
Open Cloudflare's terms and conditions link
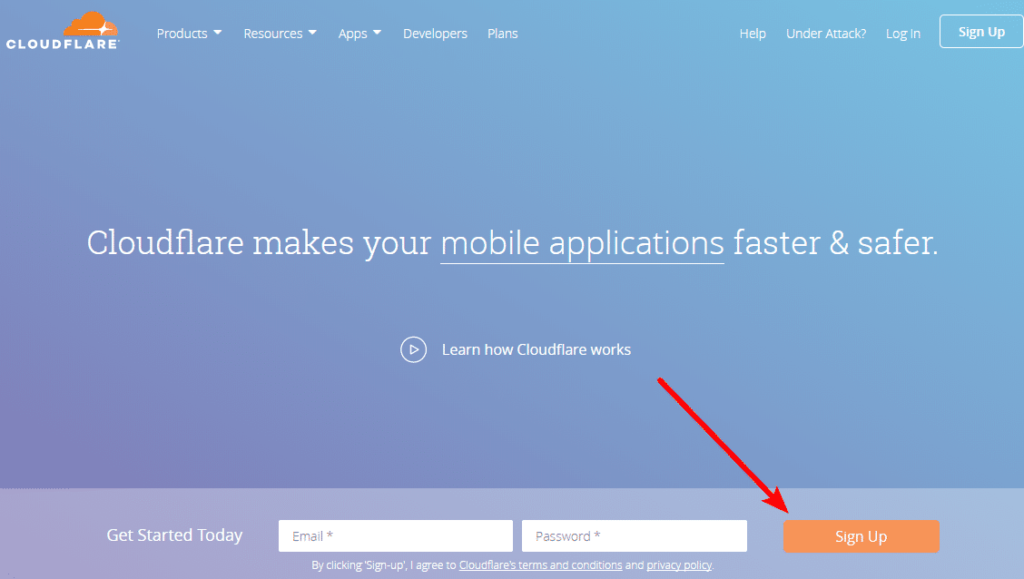coord(540,565)
